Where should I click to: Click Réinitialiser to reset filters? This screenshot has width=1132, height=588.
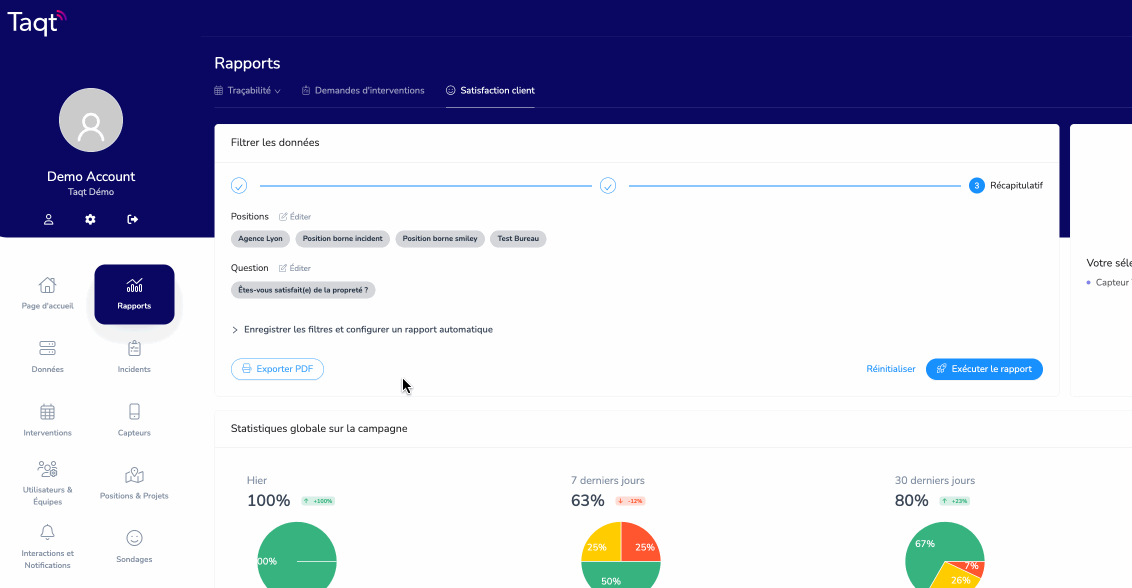coord(891,369)
